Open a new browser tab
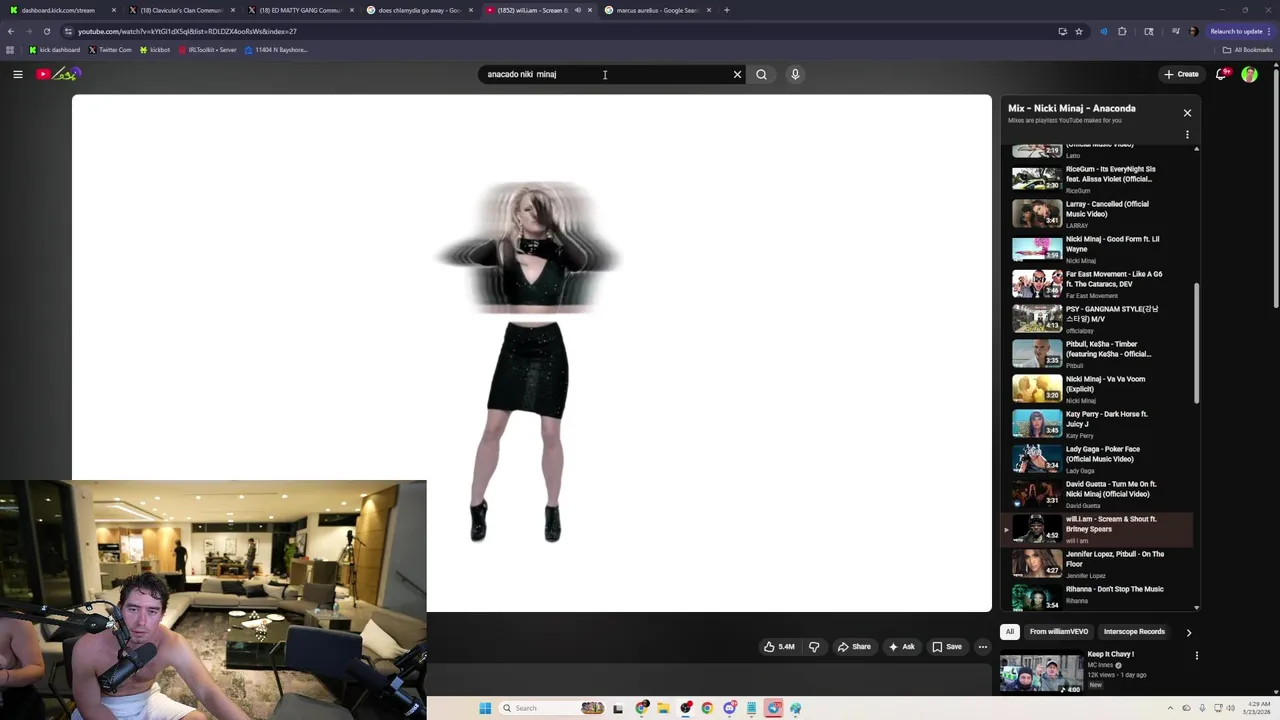 (x=727, y=10)
